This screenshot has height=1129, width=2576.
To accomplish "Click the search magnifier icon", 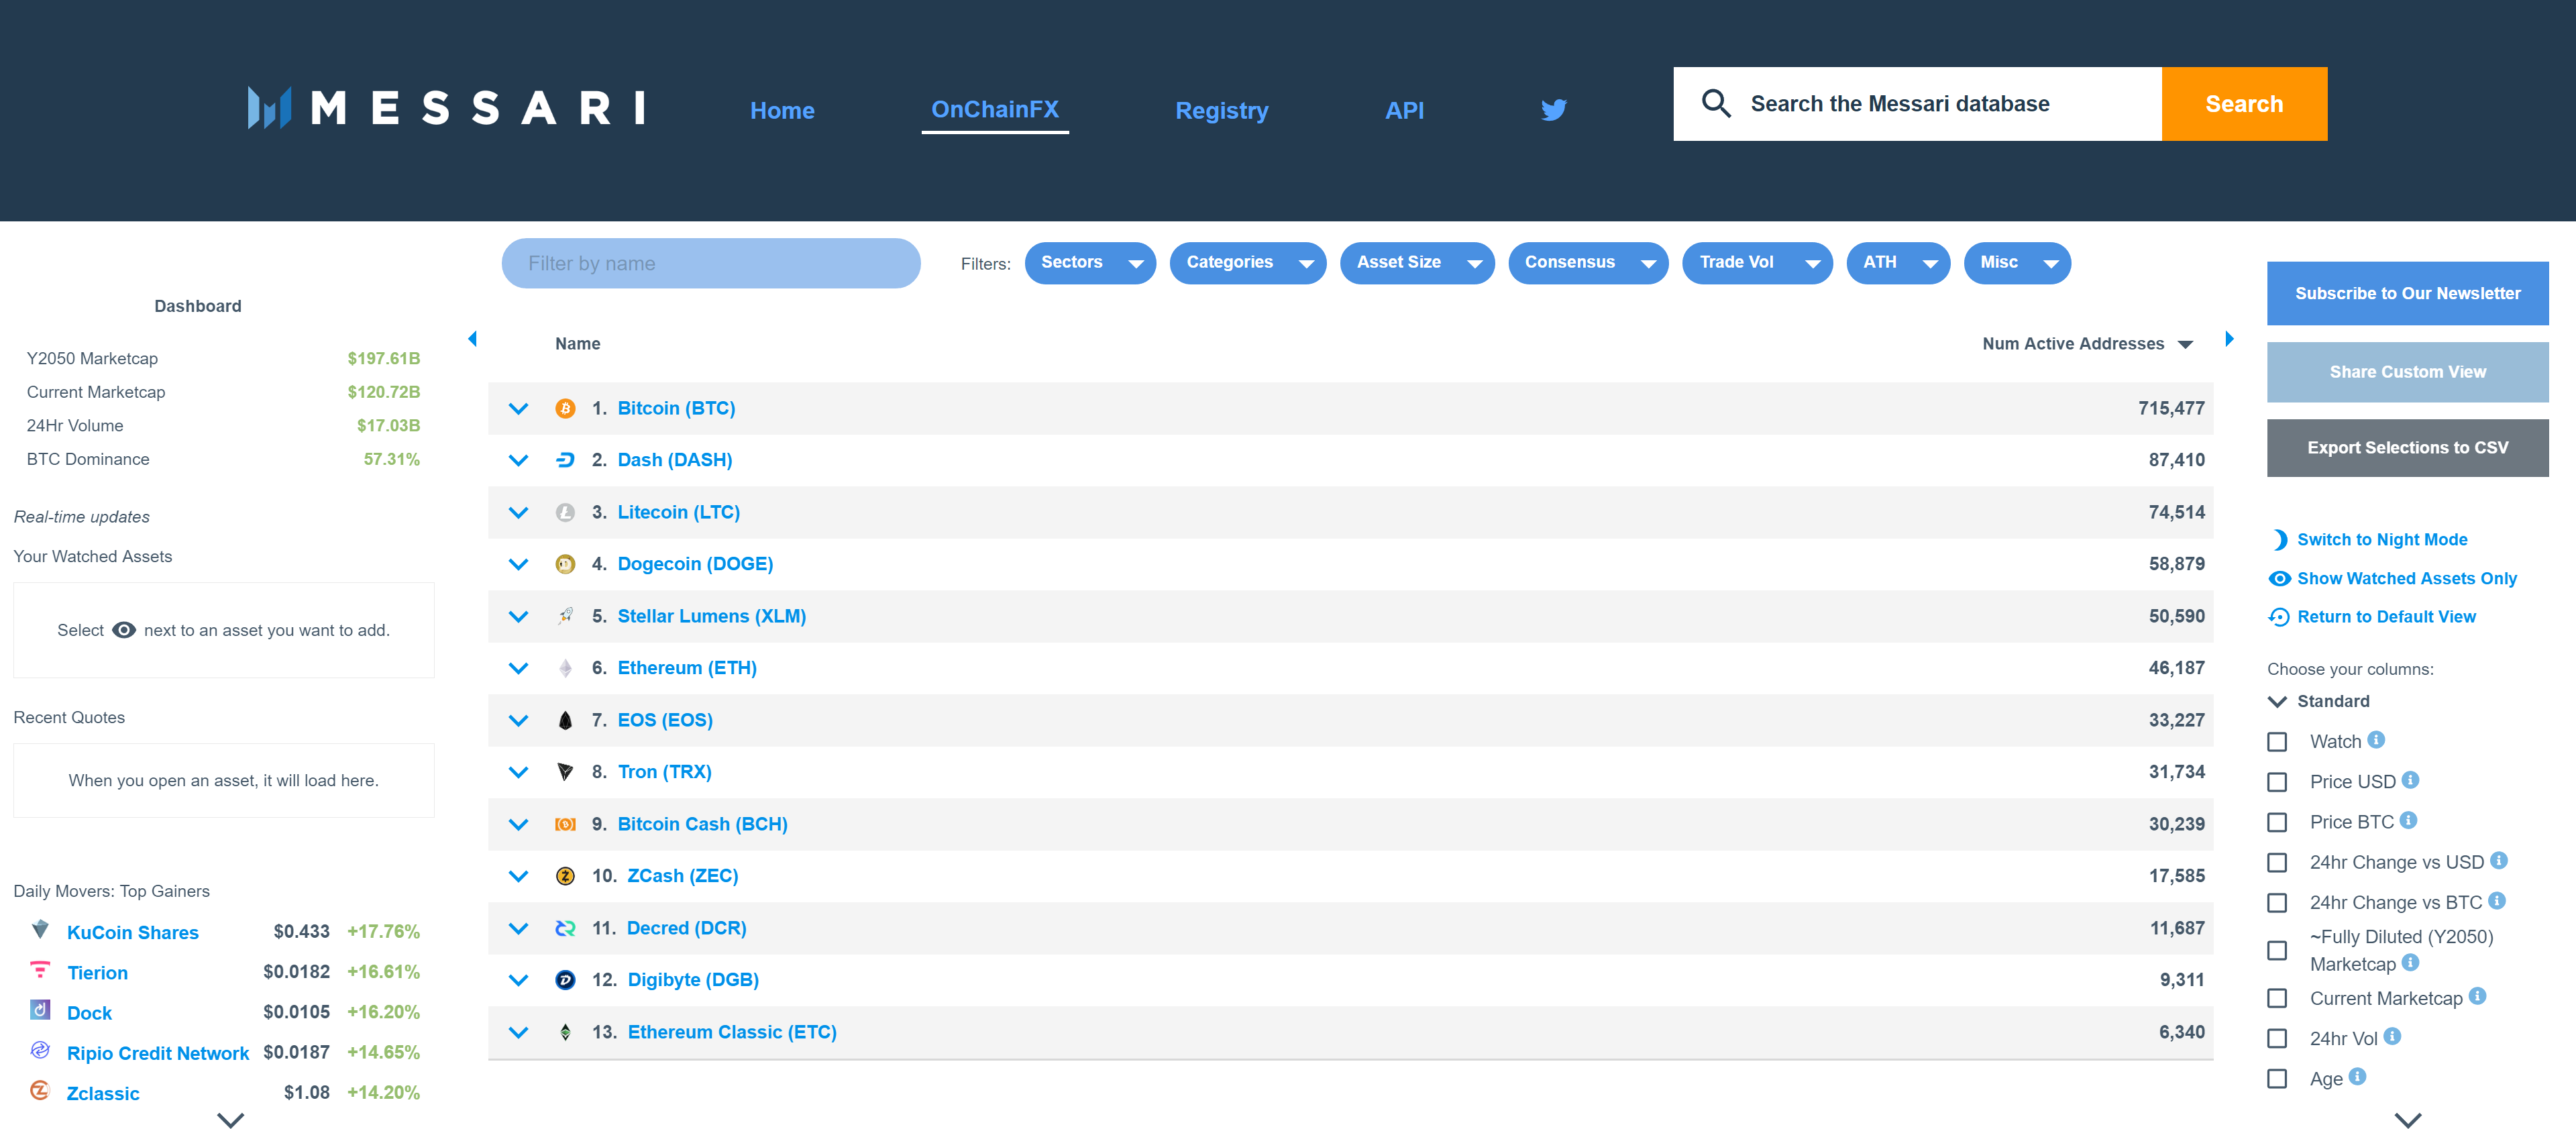I will point(1716,103).
